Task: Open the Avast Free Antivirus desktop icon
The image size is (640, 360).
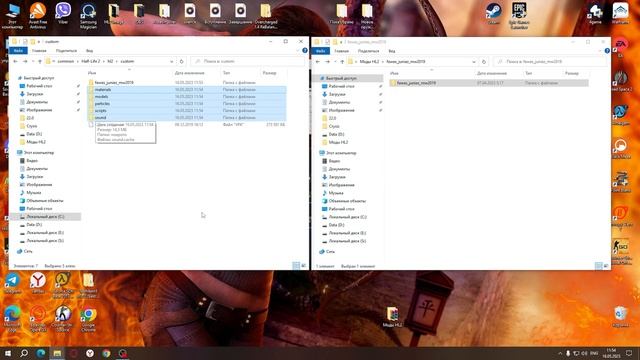Action: tap(38, 16)
